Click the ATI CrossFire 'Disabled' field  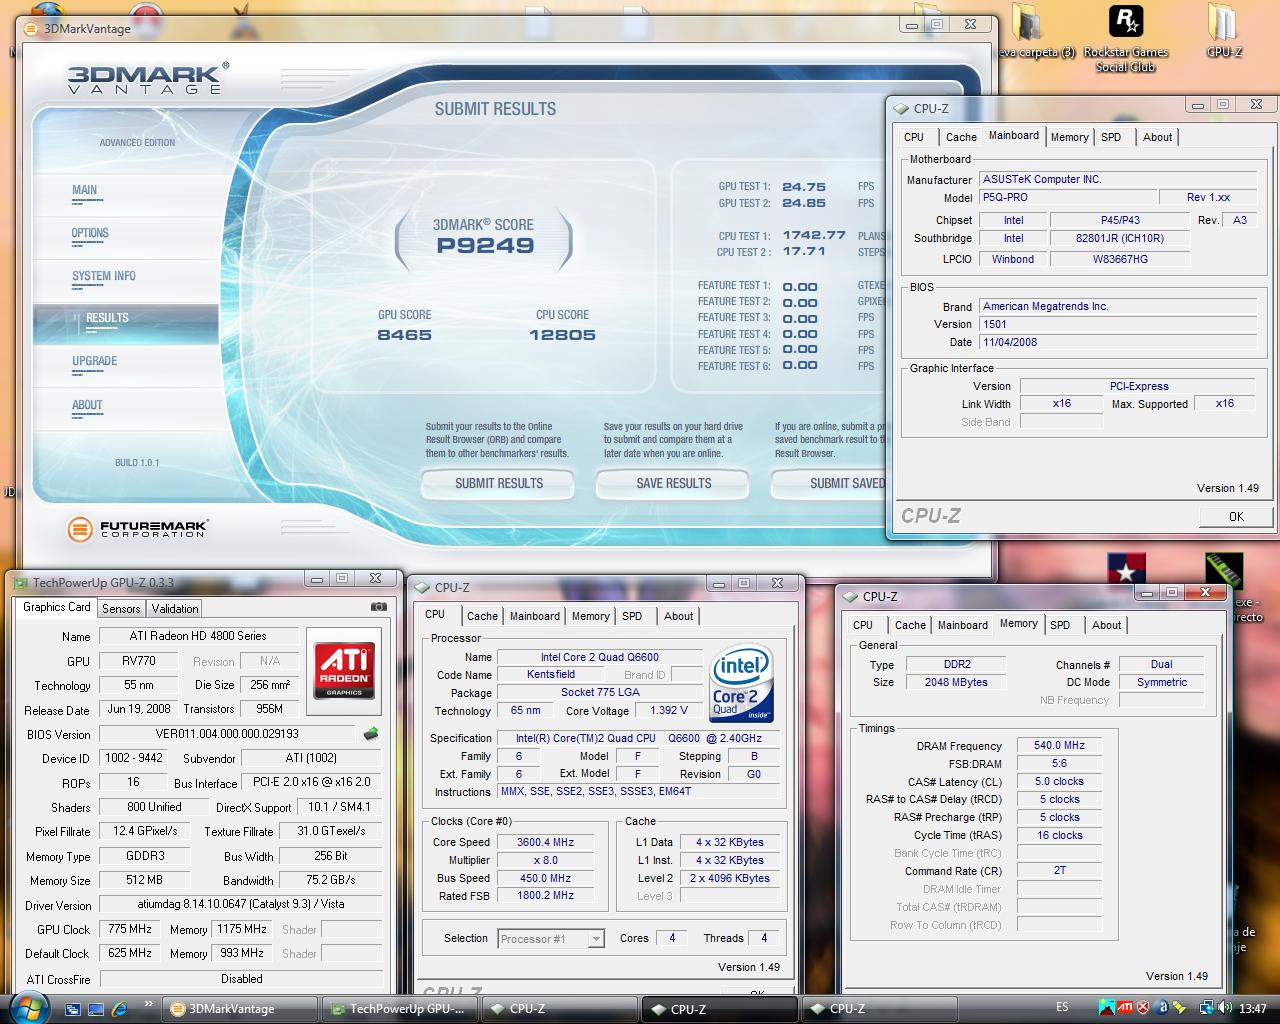[x=241, y=979]
